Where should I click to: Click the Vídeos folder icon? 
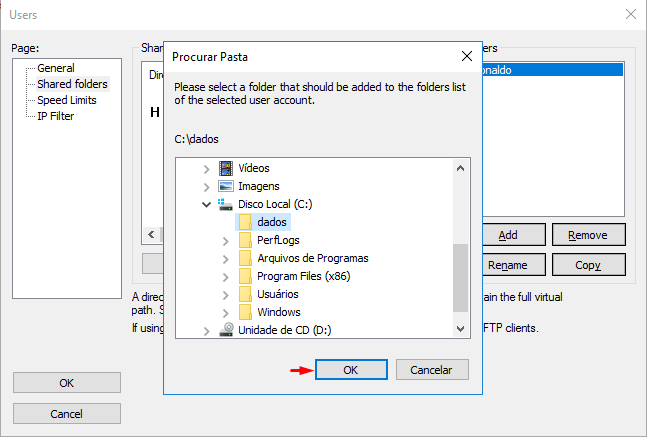[226, 168]
